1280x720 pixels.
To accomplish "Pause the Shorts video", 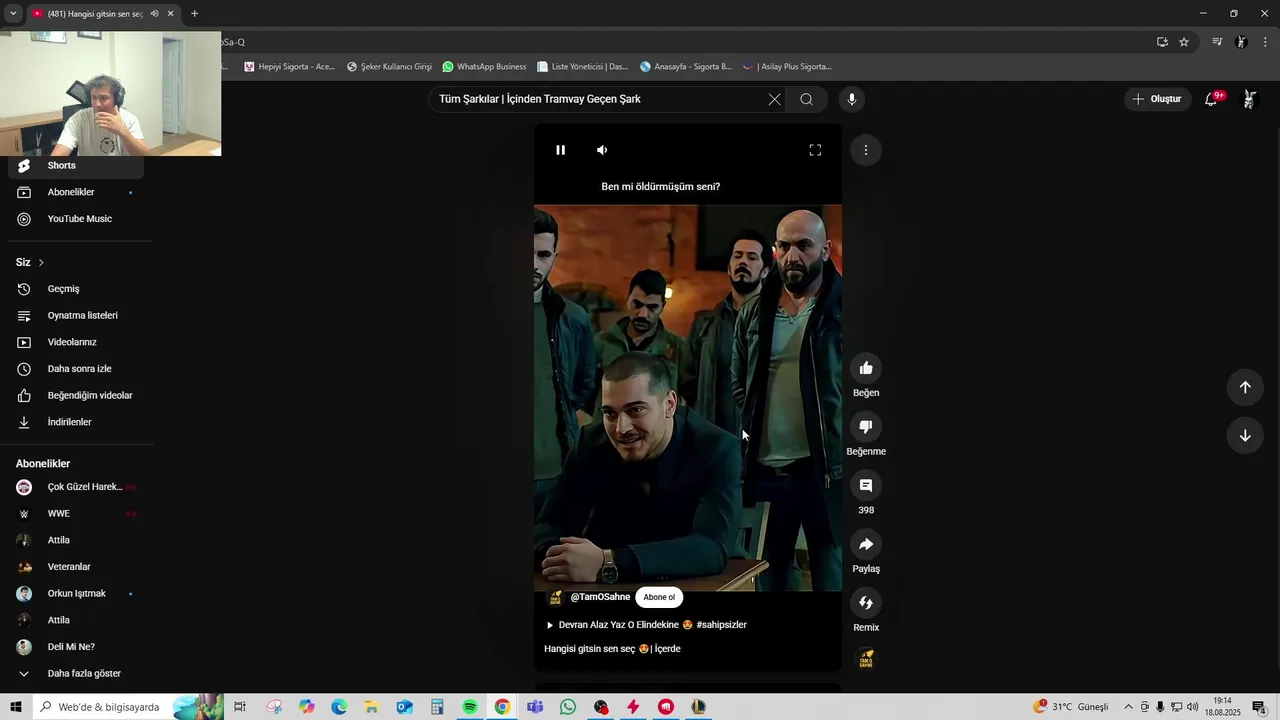I will click(x=560, y=150).
